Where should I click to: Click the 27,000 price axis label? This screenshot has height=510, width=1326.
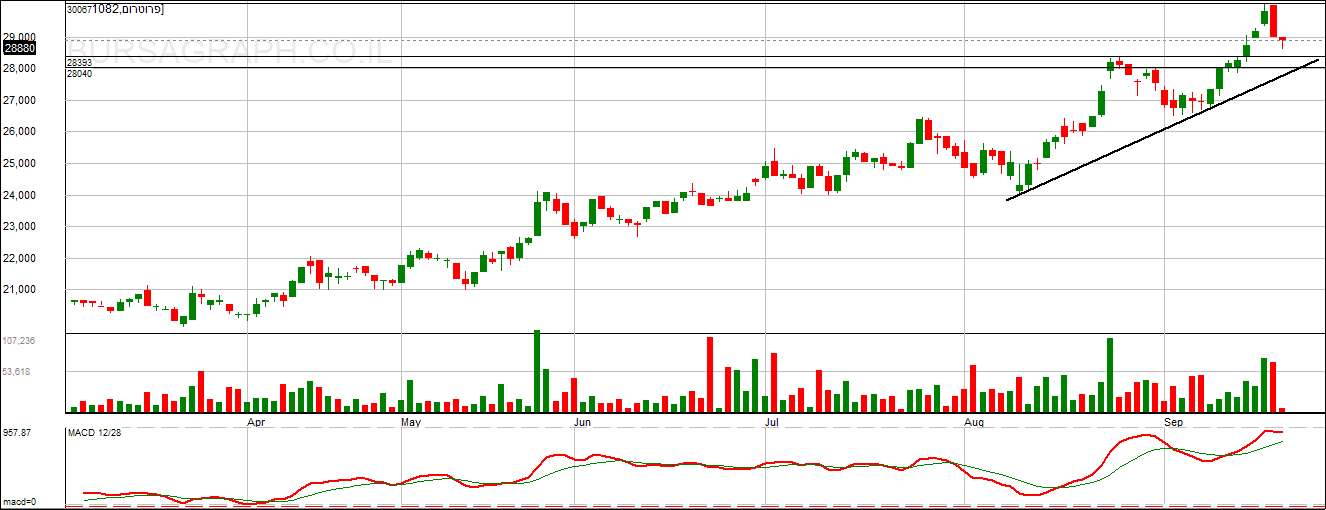(x=19, y=100)
